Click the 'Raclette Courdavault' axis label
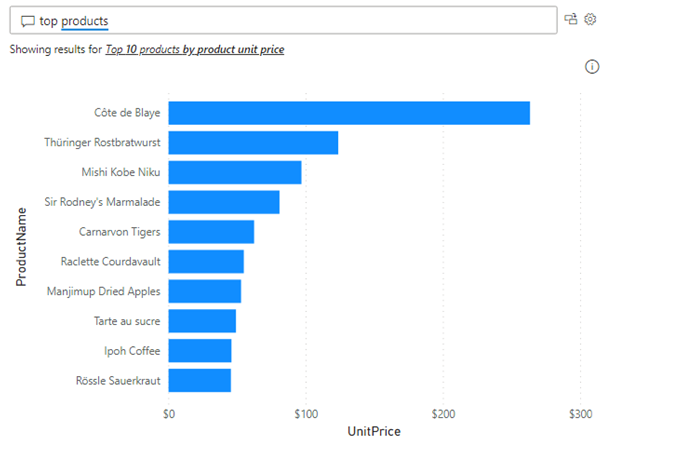The height and width of the screenshot is (449, 676). pyautogui.click(x=110, y=262)
